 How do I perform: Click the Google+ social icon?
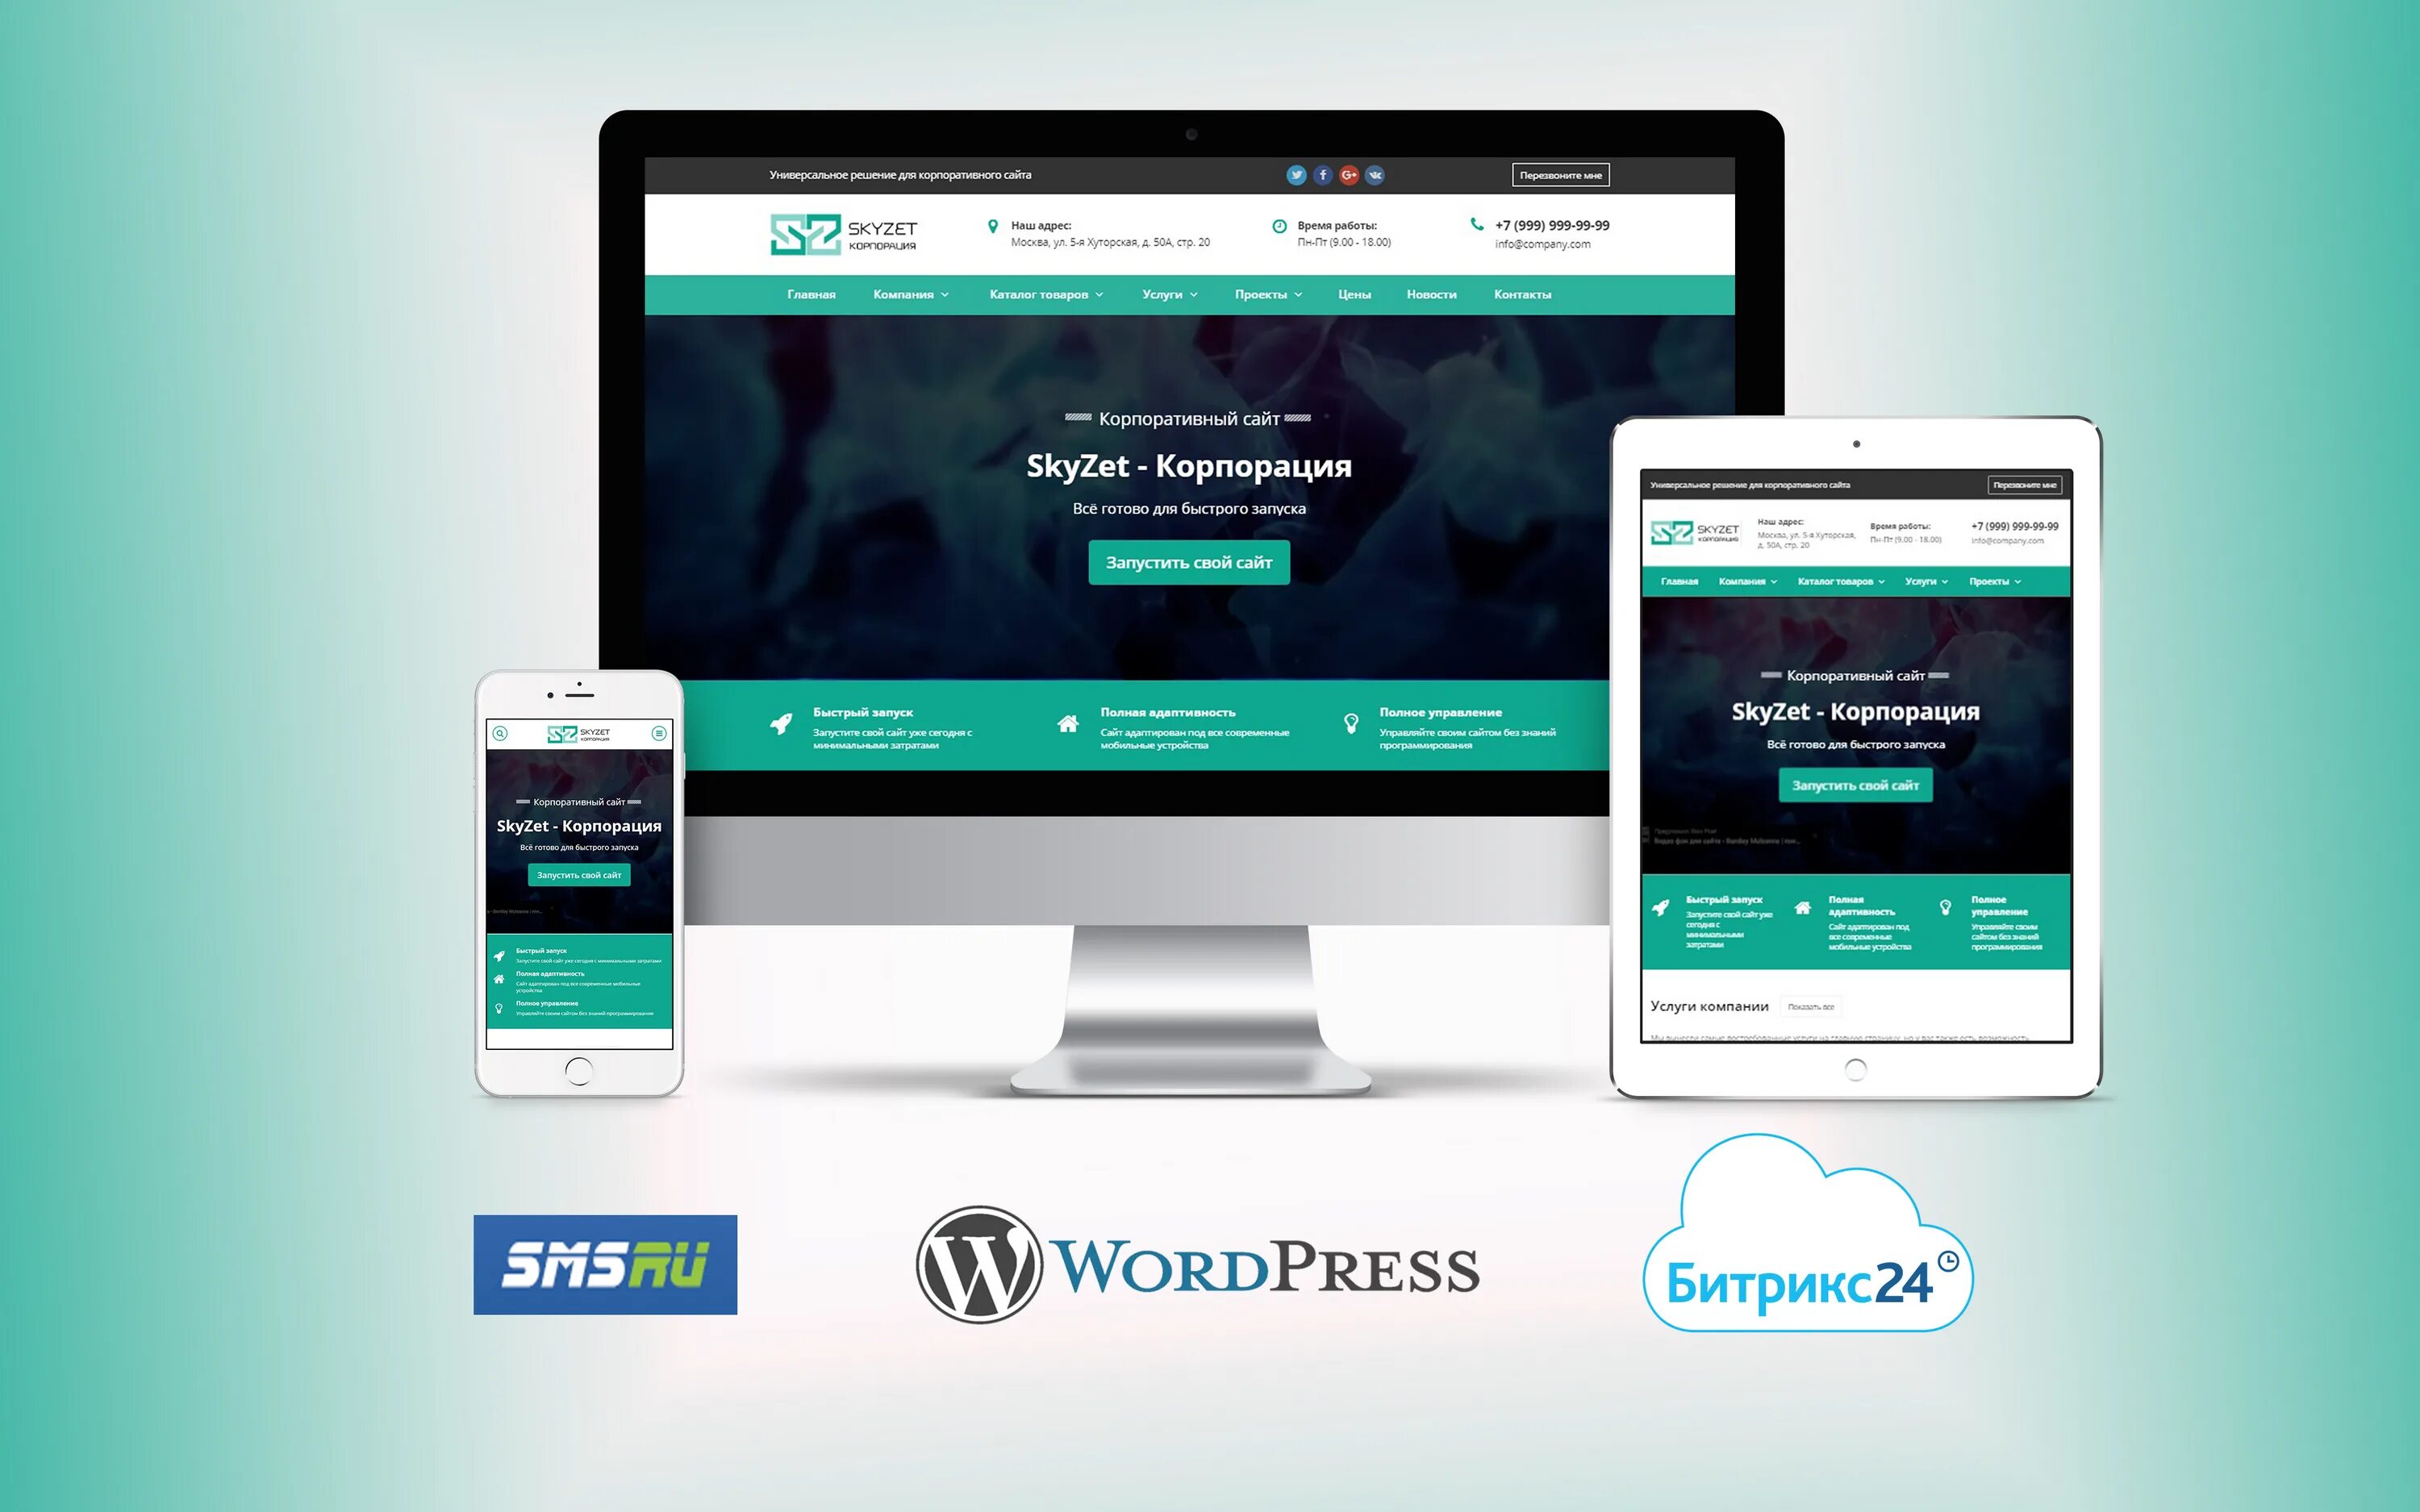tap(1350, 174)
